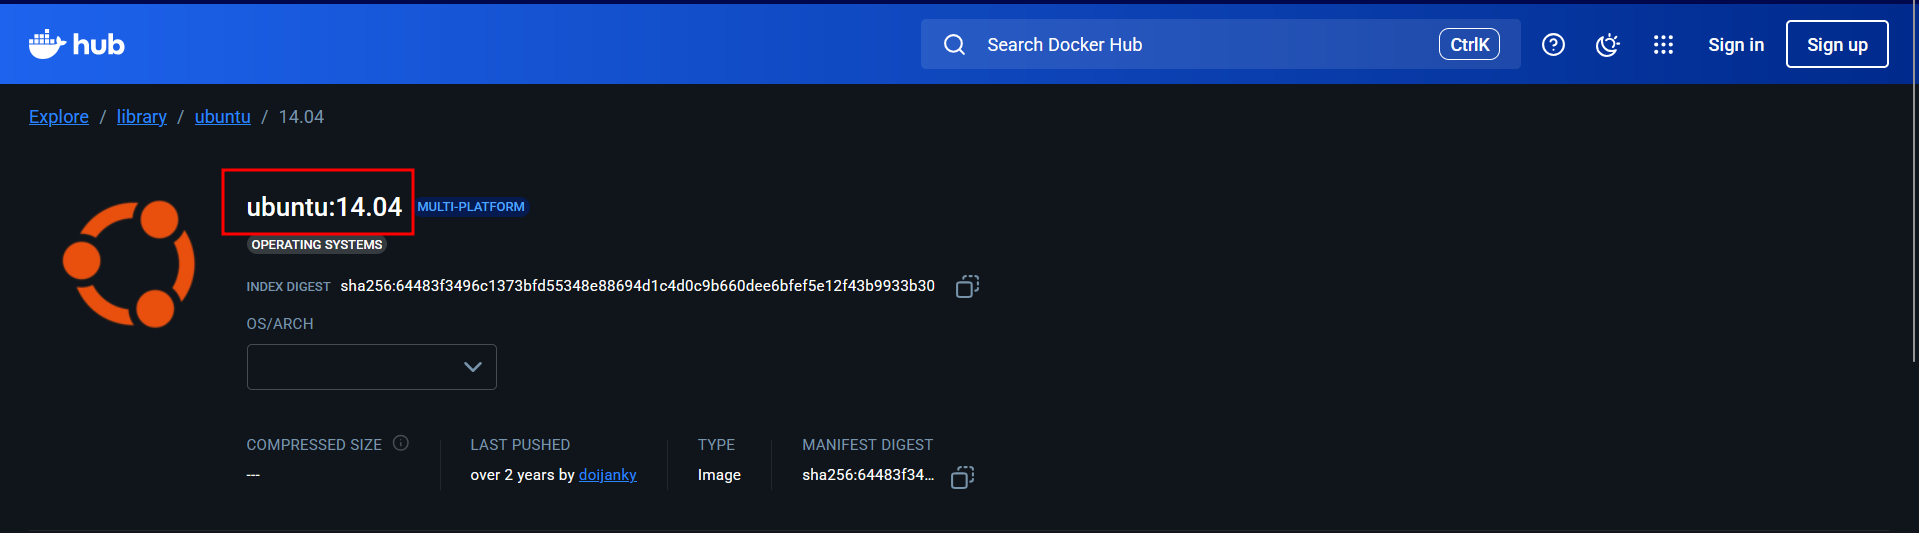This screenshot has width=1919, height=533.
Task: Navigate to ubuntu breadcrumb link
Action: 222,117
